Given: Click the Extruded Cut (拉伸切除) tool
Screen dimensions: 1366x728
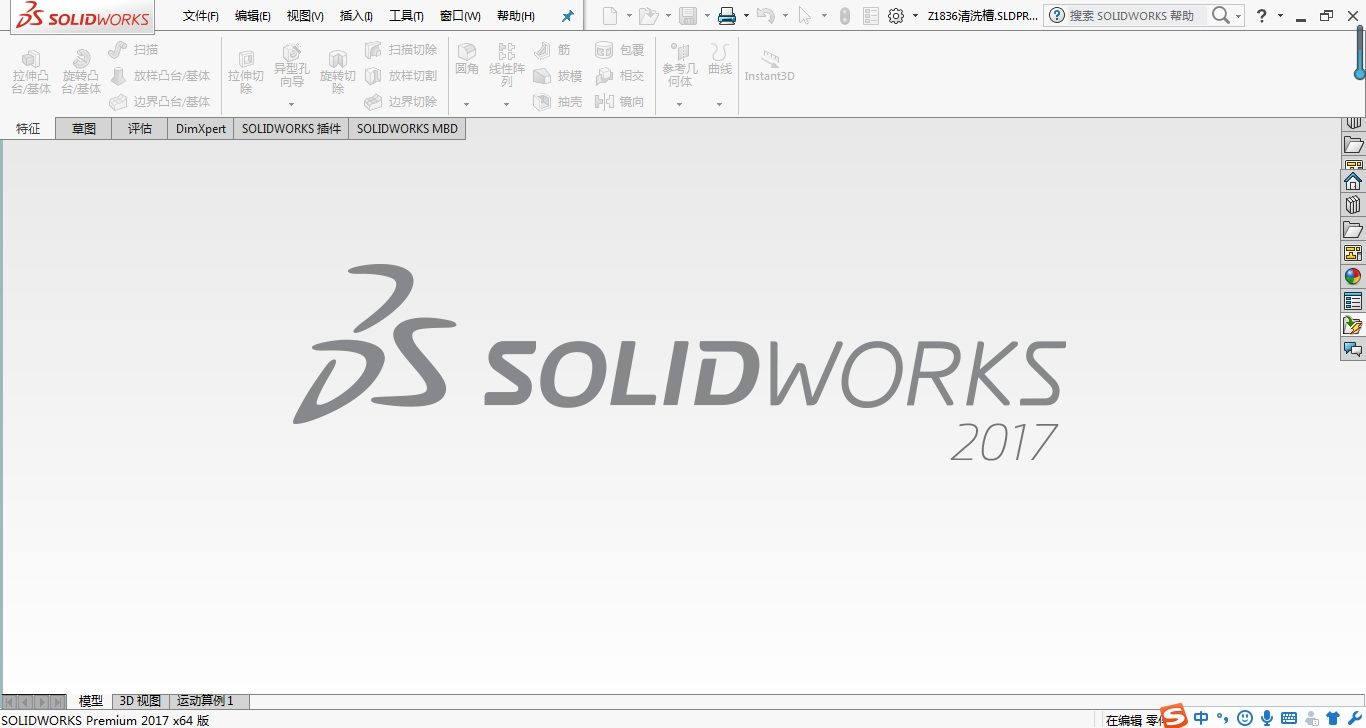Looking at the screenshot, I should point(246,72).
